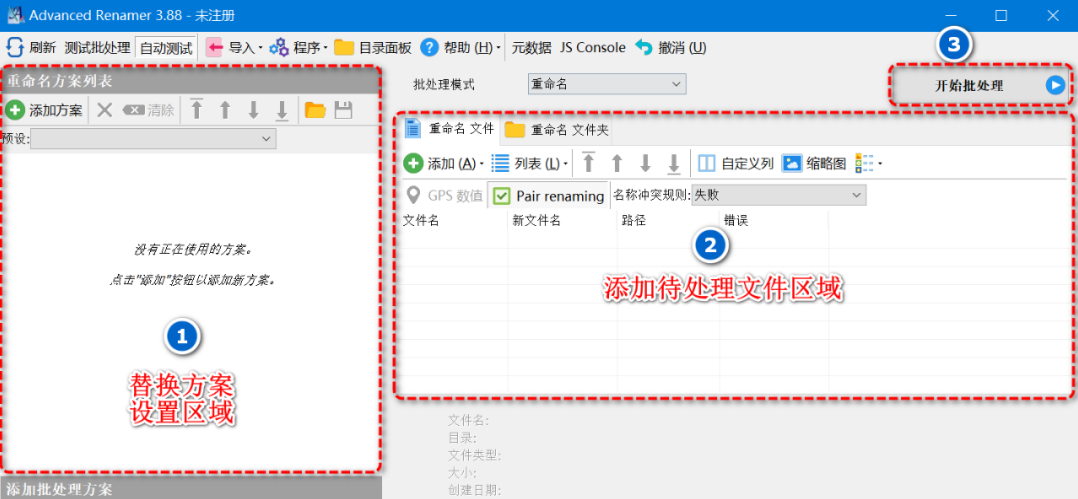Maximize the Advanced Renamer window

point(1002,16)
